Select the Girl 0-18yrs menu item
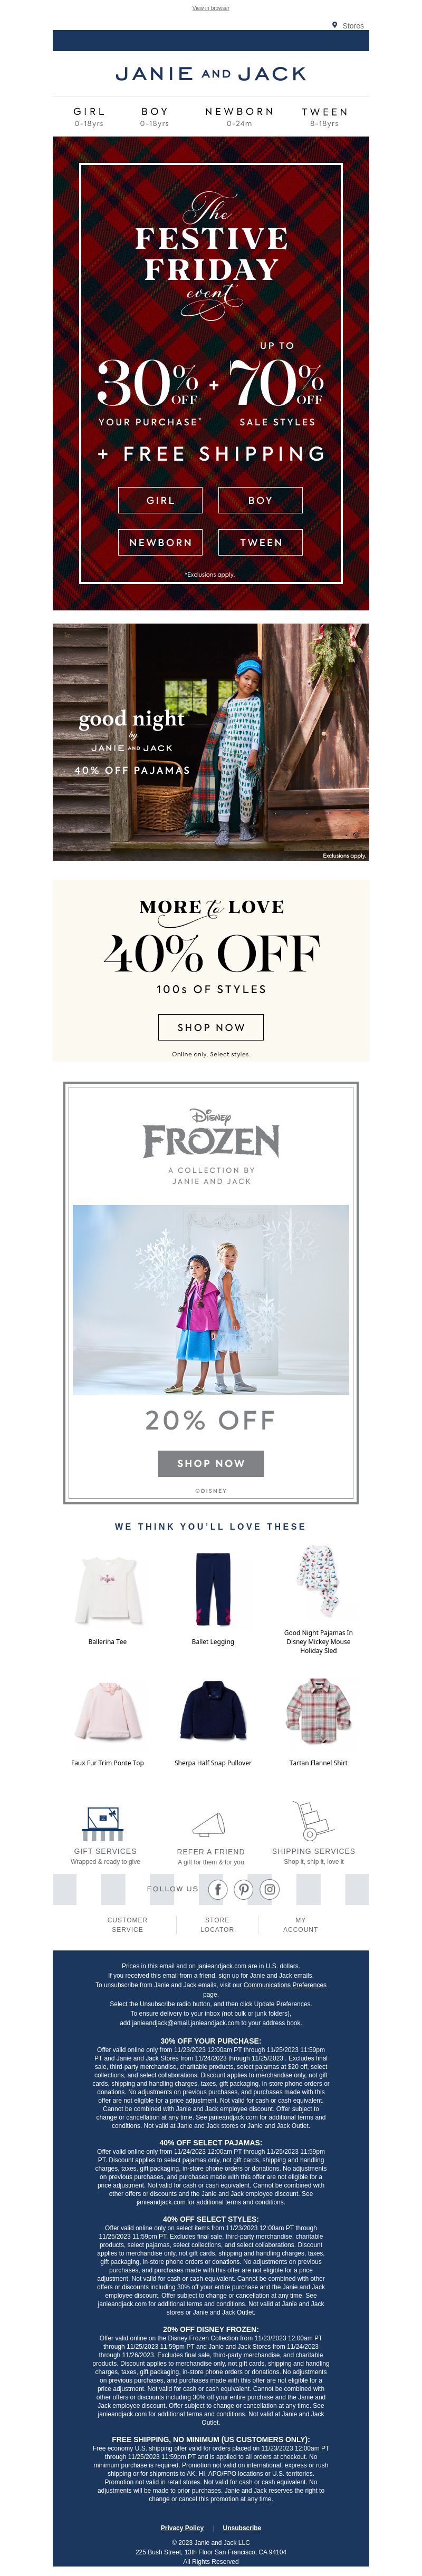Viewport: 422px width, 2576px height. (89, 117)
